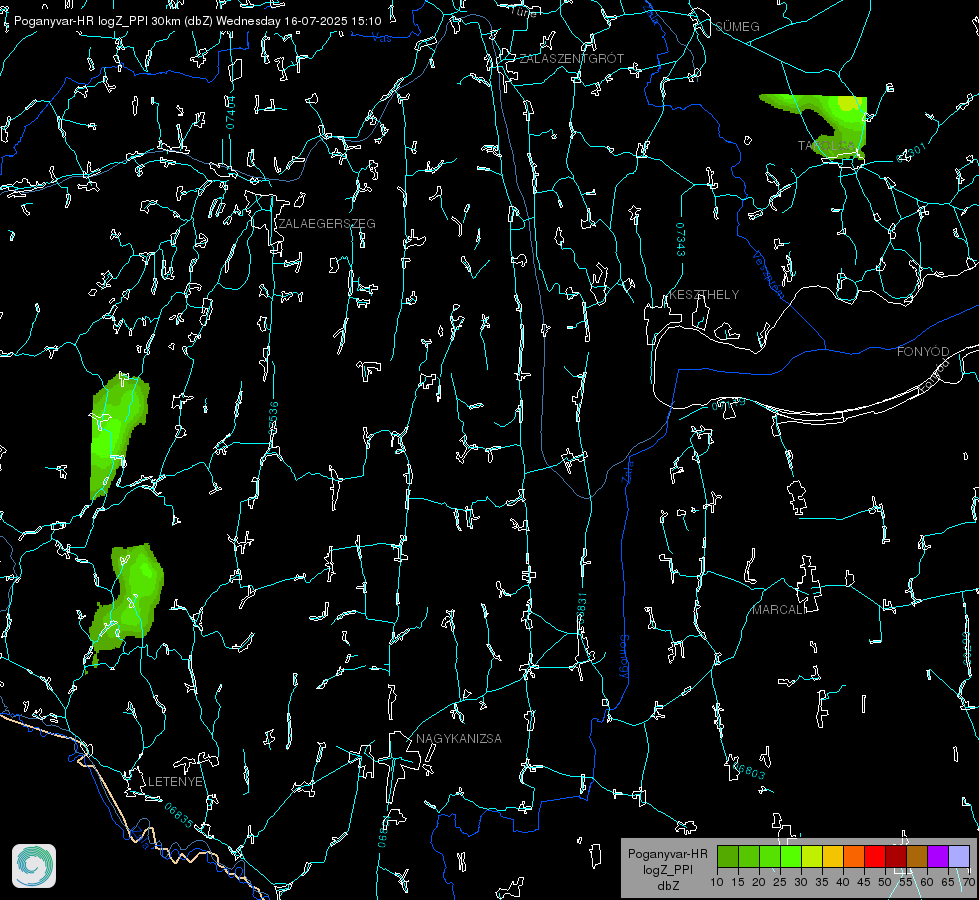Click the ZALASZENTGRÓT city label
The image size is (979, 900).
pyautogui.click(x=571, y=58)
